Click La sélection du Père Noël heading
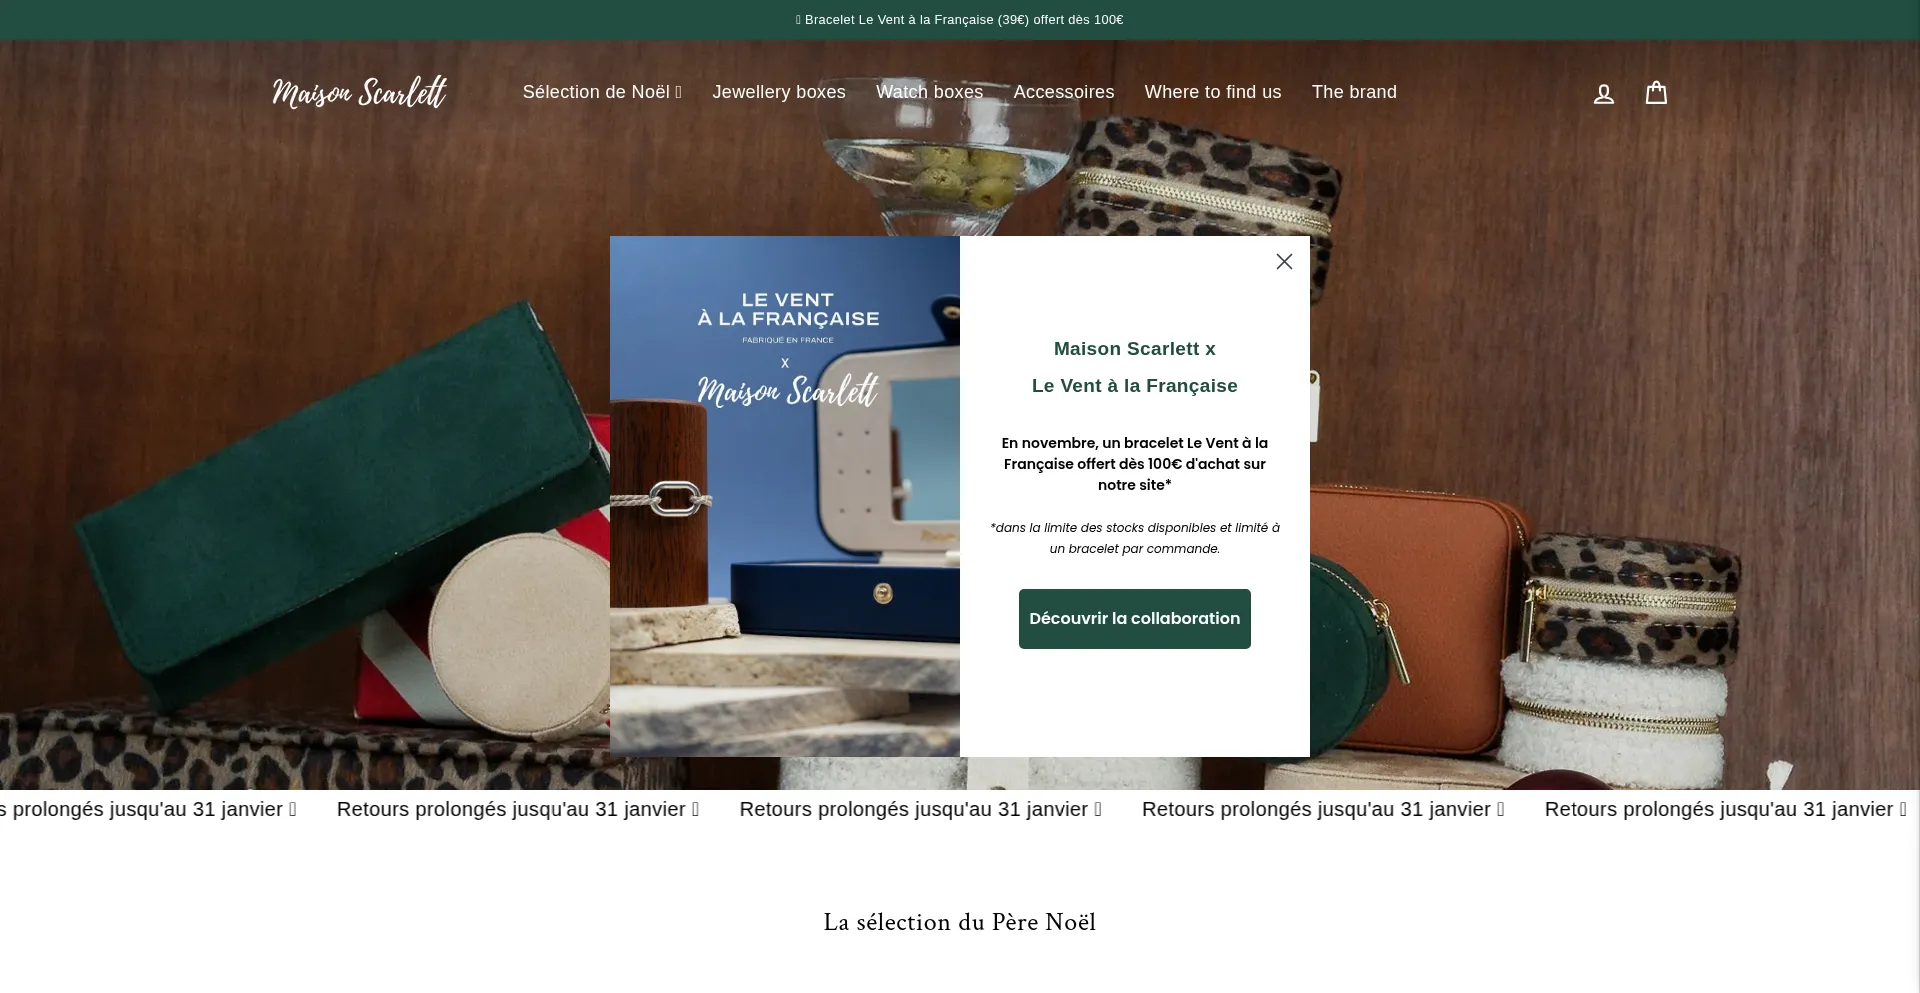Viewport: 1920px width, 993px height. point(960,922)
